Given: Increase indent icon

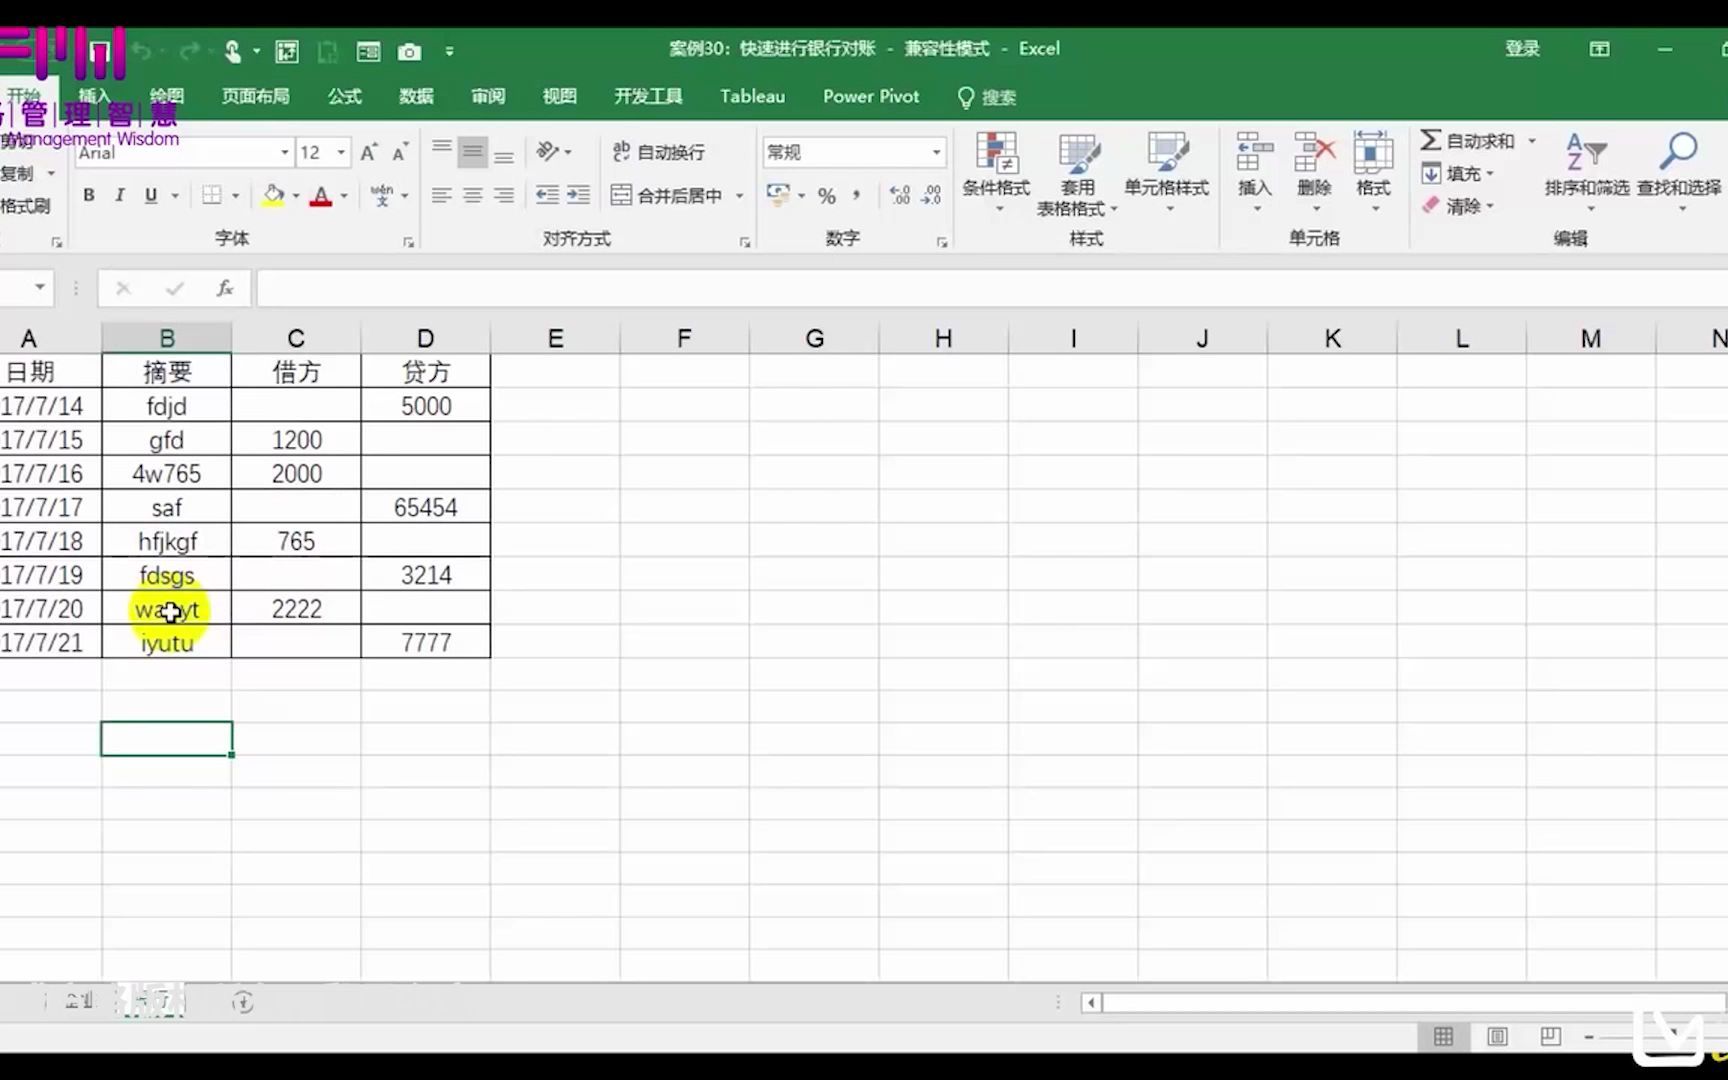Looking at the screenshot, I should (579, 195).
